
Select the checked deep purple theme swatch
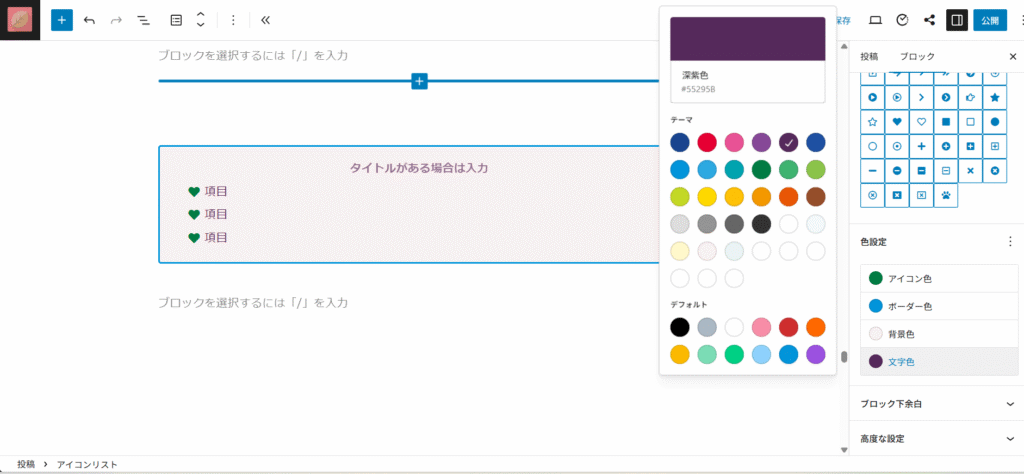click(x=788, y=142)
